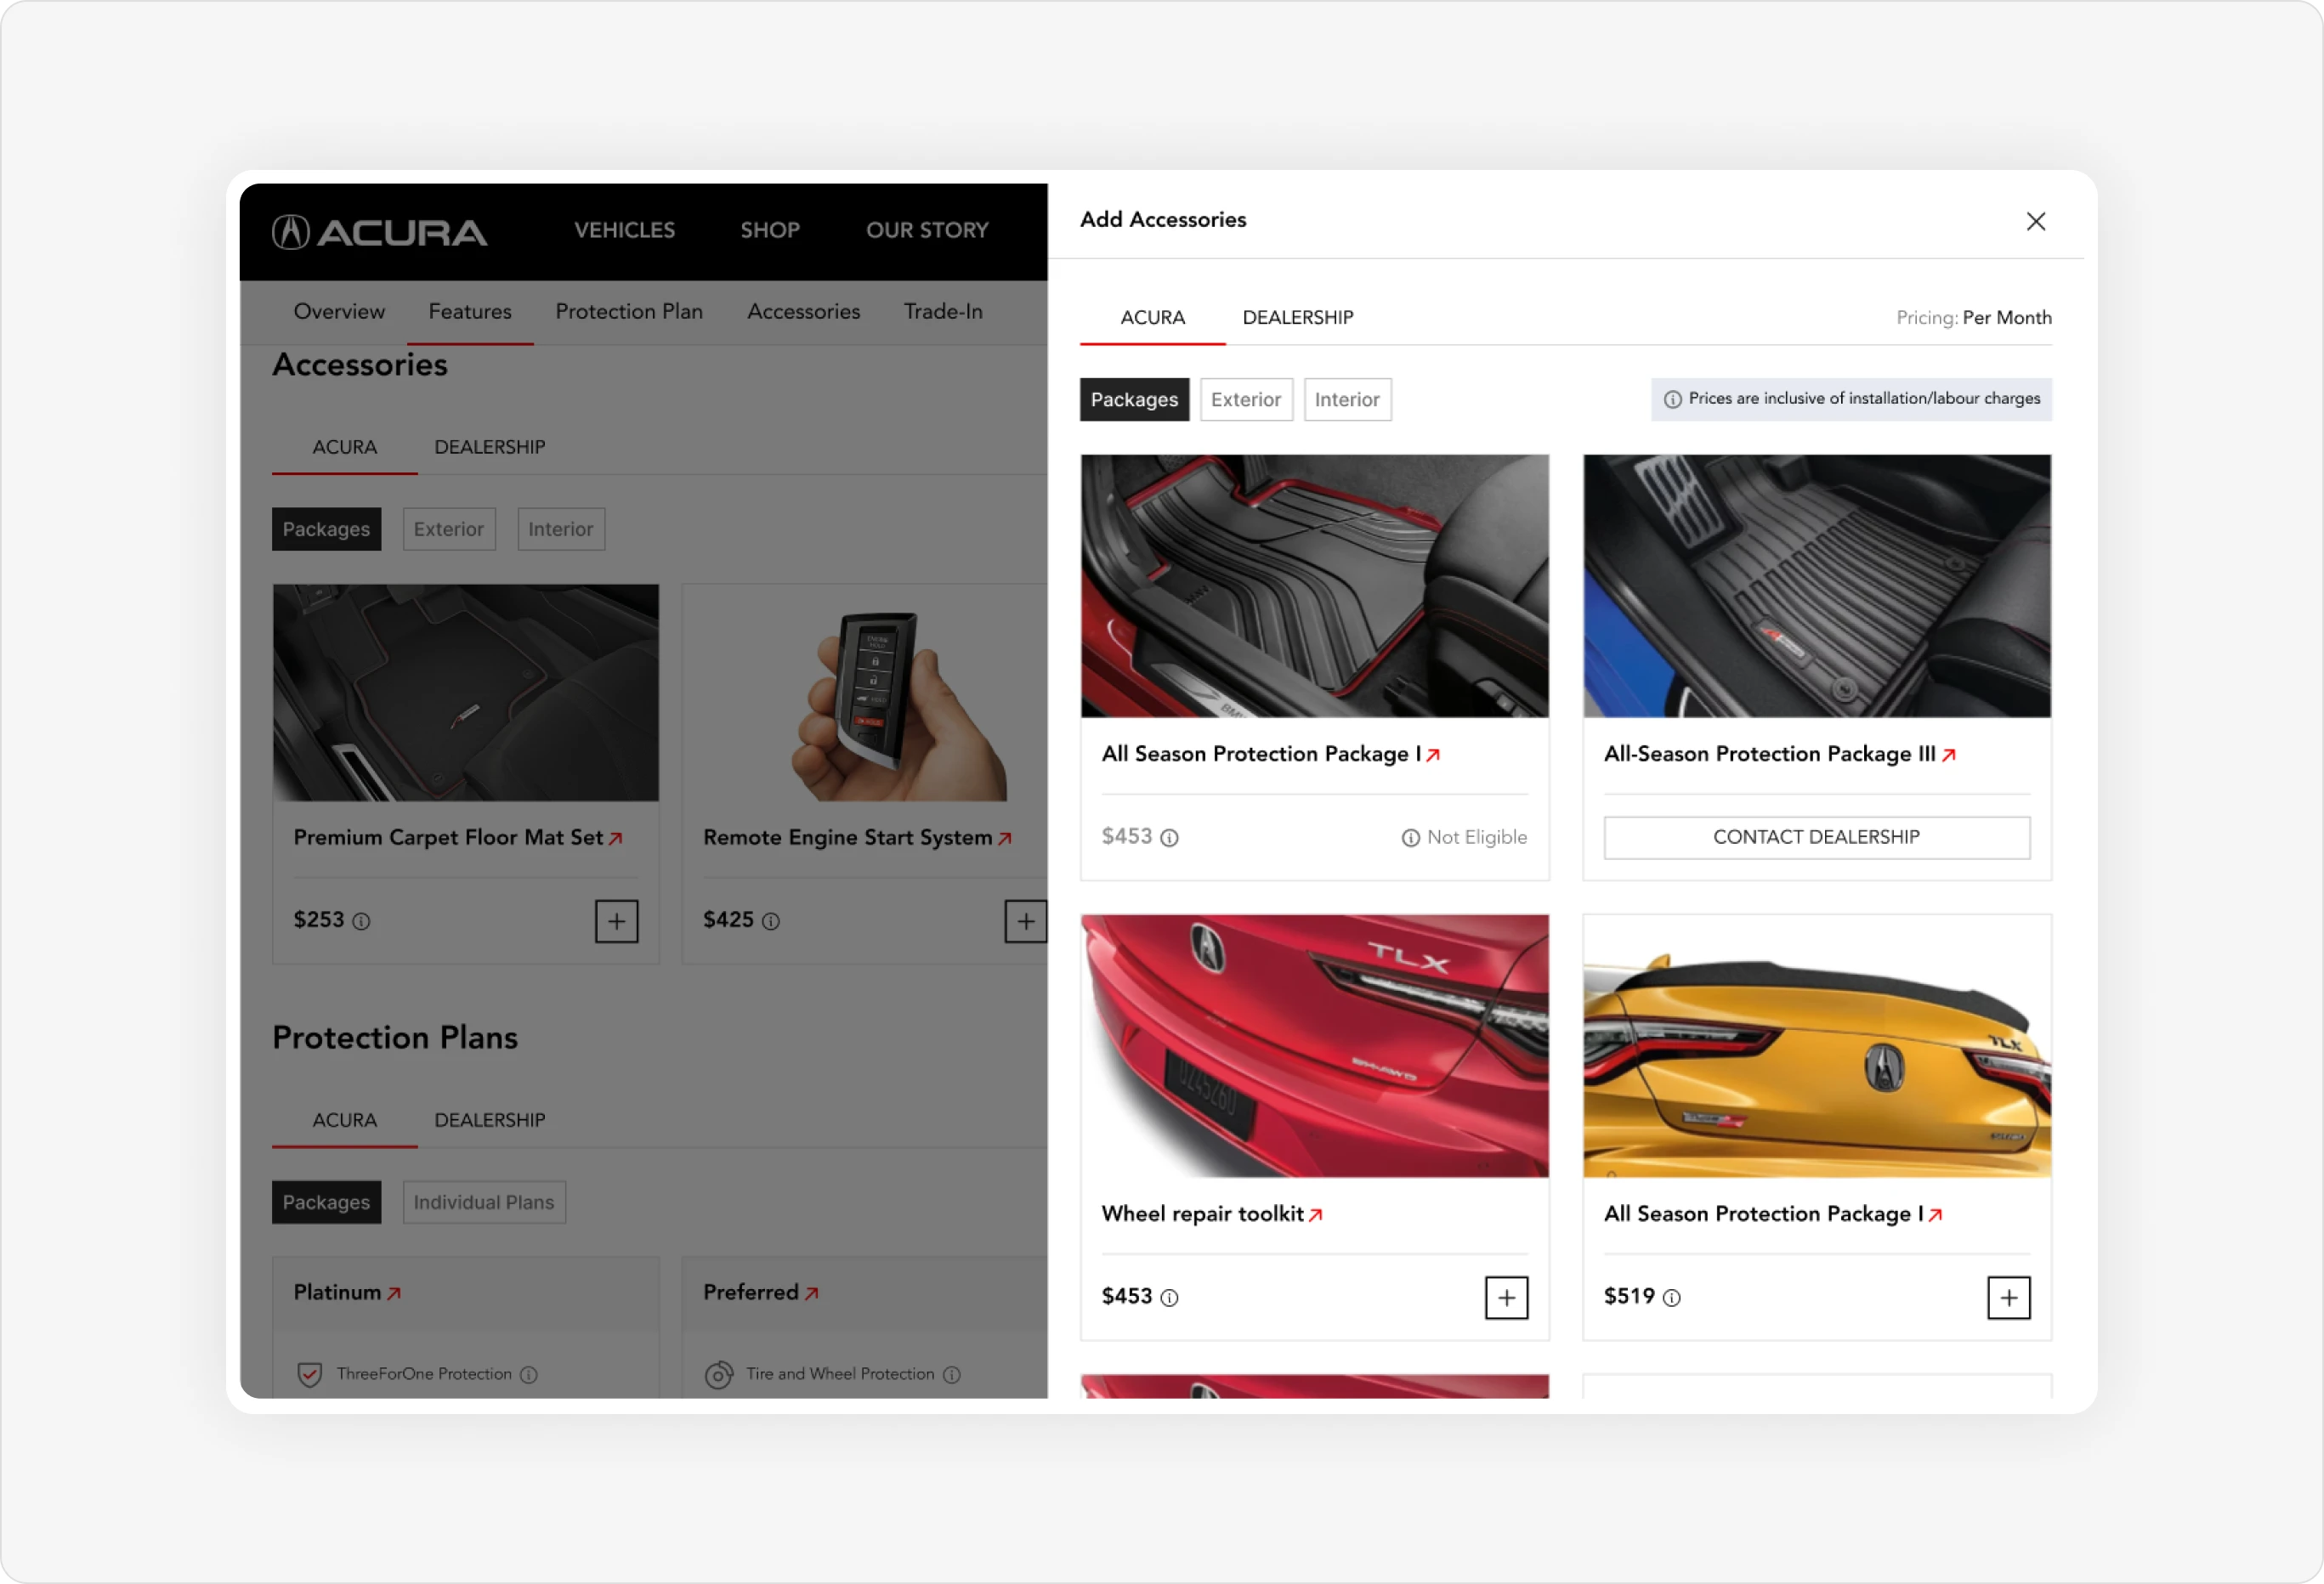
Task: Select Exterior filter under Accessories section
Action: pos(448,529)
